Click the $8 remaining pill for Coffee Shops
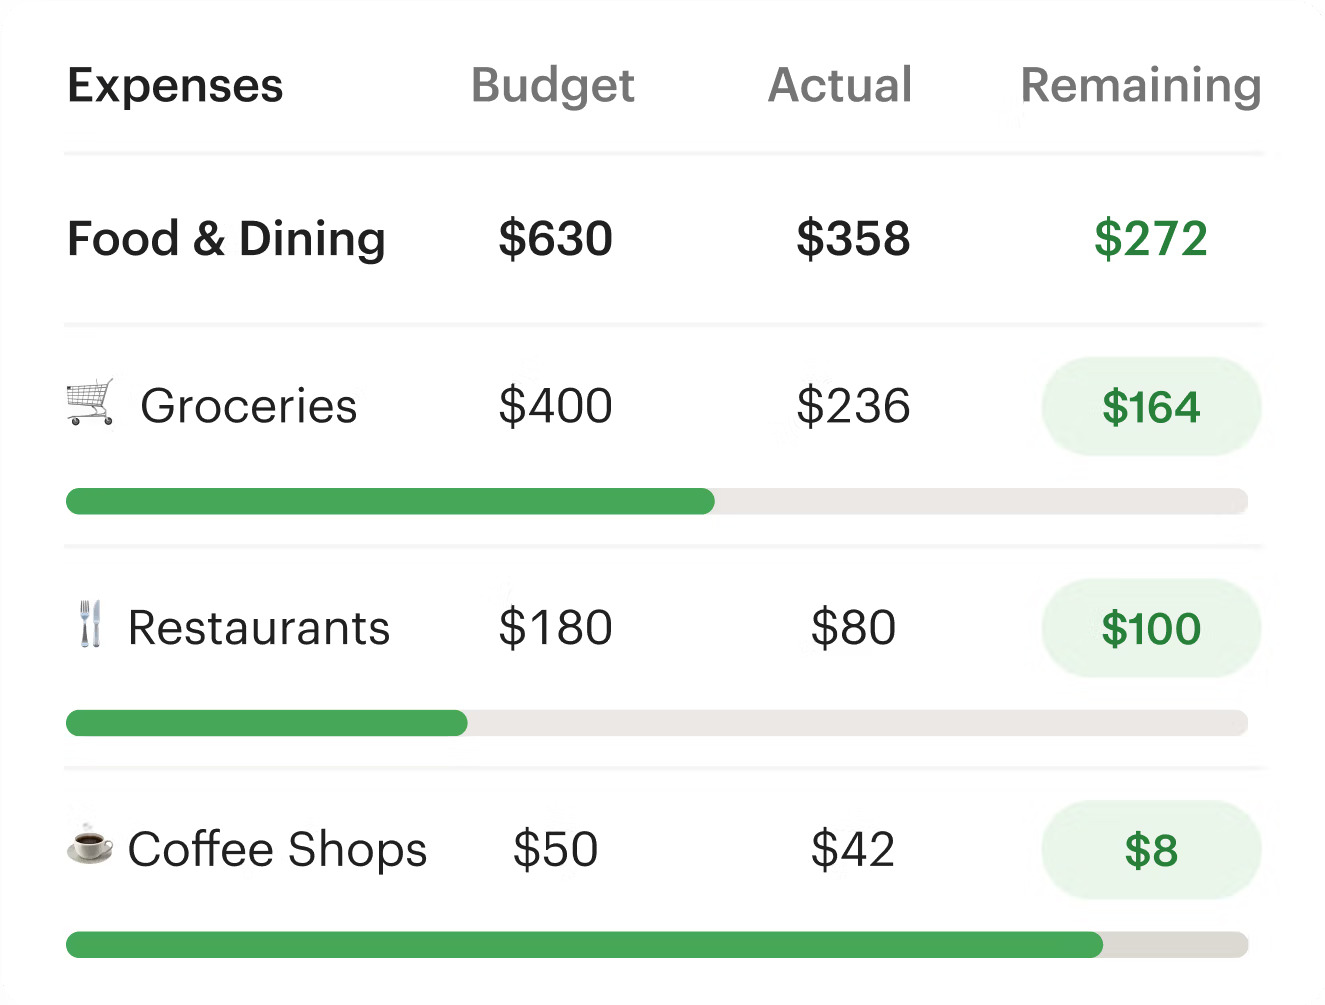This screenshot has width=1325, height=1005. coord(1150,850)
